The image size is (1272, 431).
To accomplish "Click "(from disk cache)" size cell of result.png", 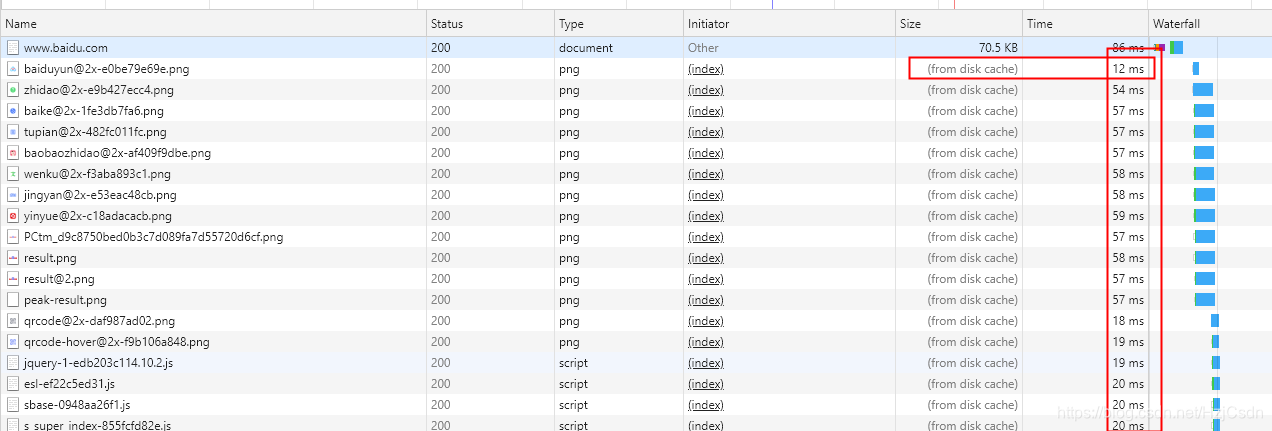I will tap(973, 258).
